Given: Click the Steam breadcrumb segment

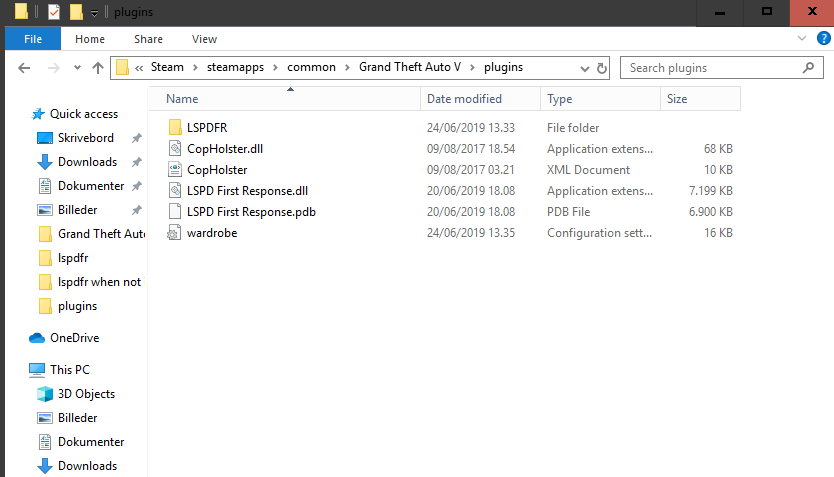Looking at the screenshot, I should [167, 67].
